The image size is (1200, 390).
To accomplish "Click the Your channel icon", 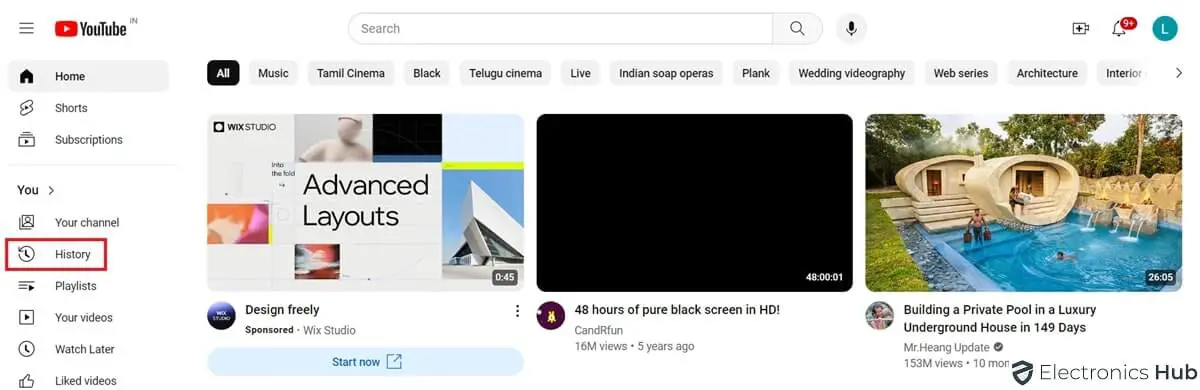I will tap(27, 222).
